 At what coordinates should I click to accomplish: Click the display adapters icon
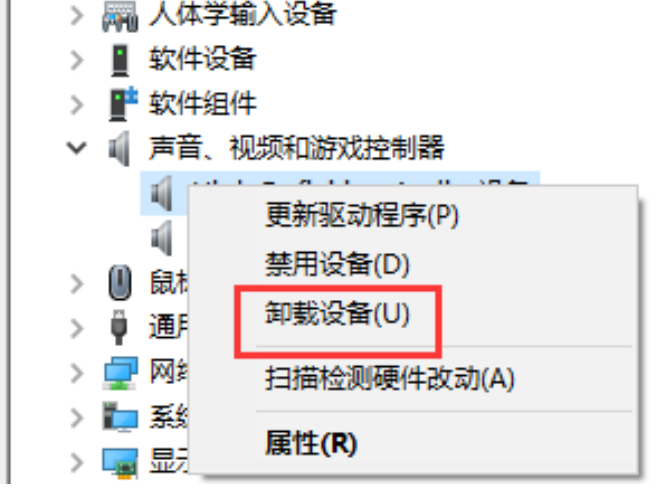tap(120, 463)
